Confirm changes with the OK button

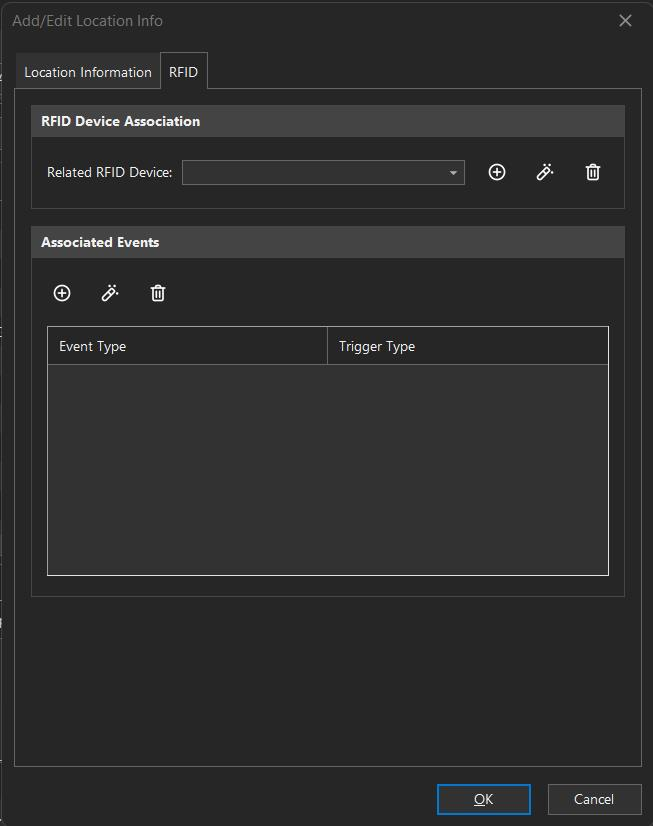(x=483, y=799)
